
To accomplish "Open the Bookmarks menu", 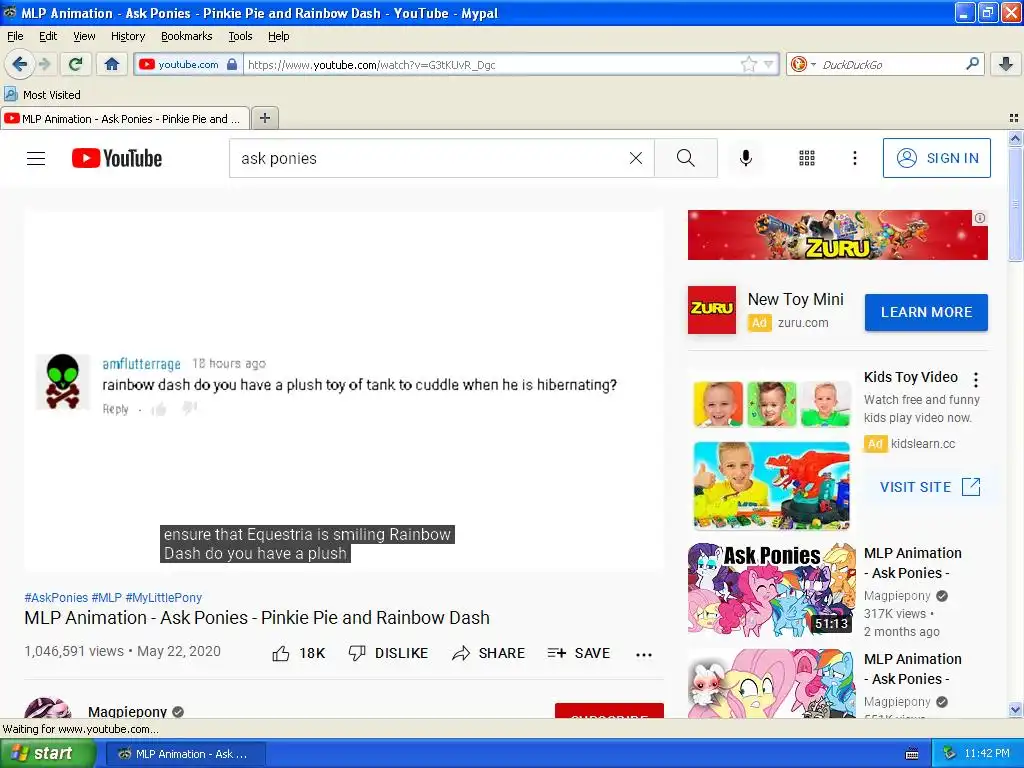I will point(186,36).
